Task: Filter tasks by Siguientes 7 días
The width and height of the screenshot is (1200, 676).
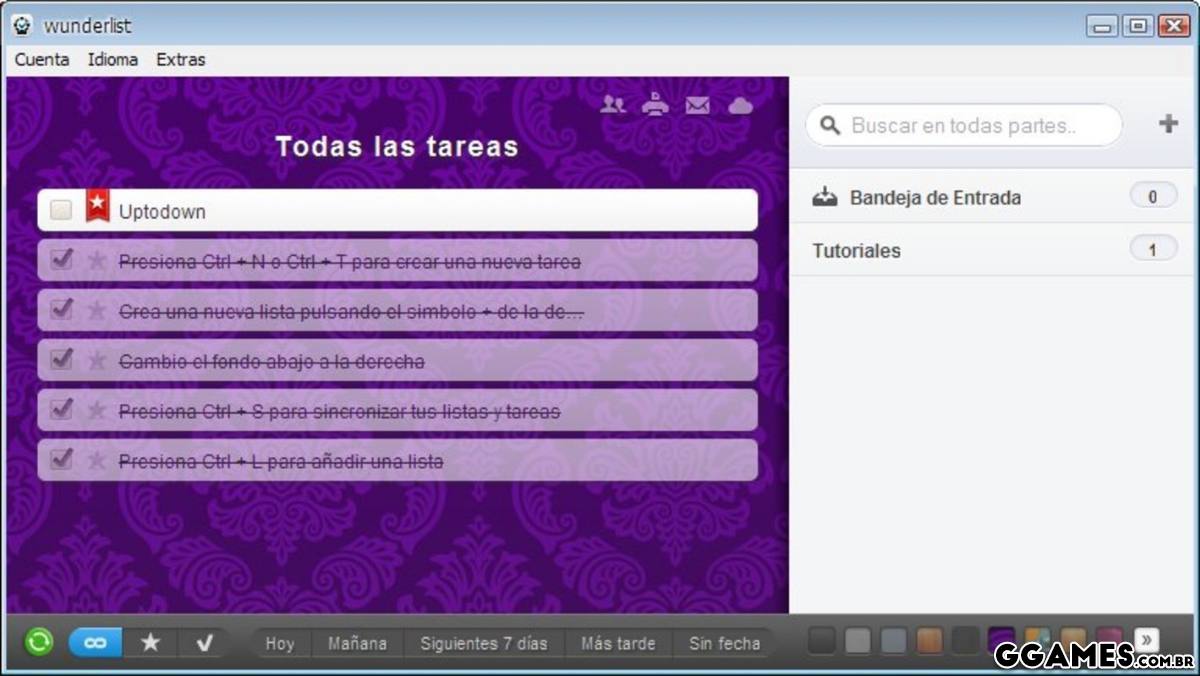Action: [484, 643]
